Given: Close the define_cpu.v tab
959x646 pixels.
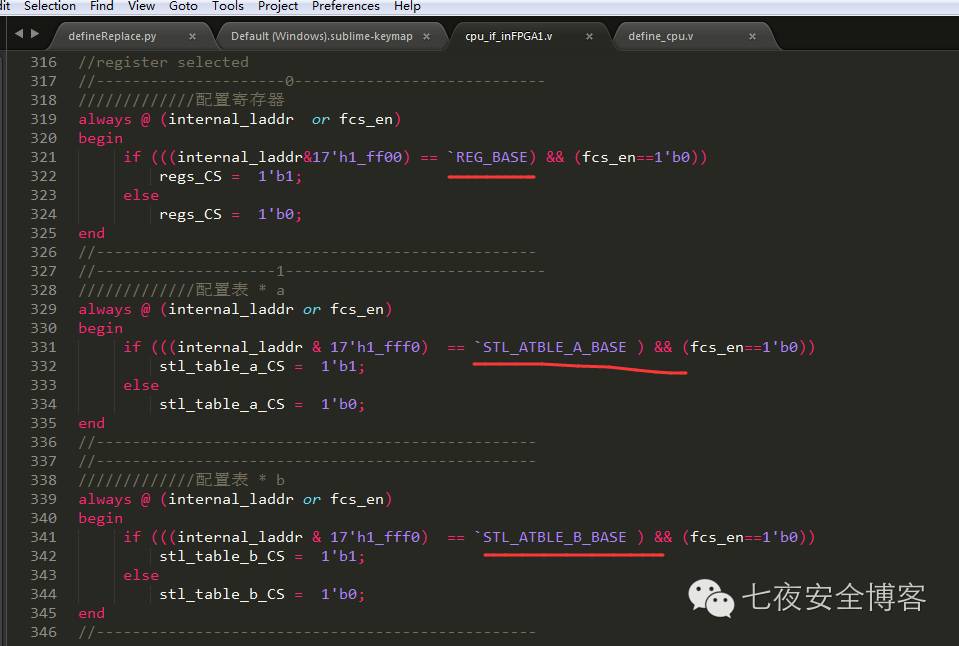Looking at the screenshot, I should 752,36.
